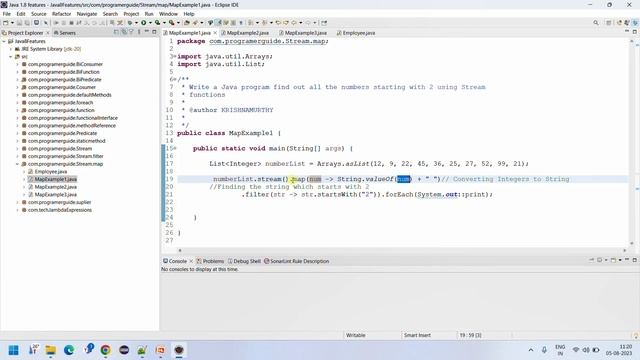Screen dimensions: 640x360
Task: Toggle Mark Occurrences in the toolbar
Action: click(x=218, y=23)
